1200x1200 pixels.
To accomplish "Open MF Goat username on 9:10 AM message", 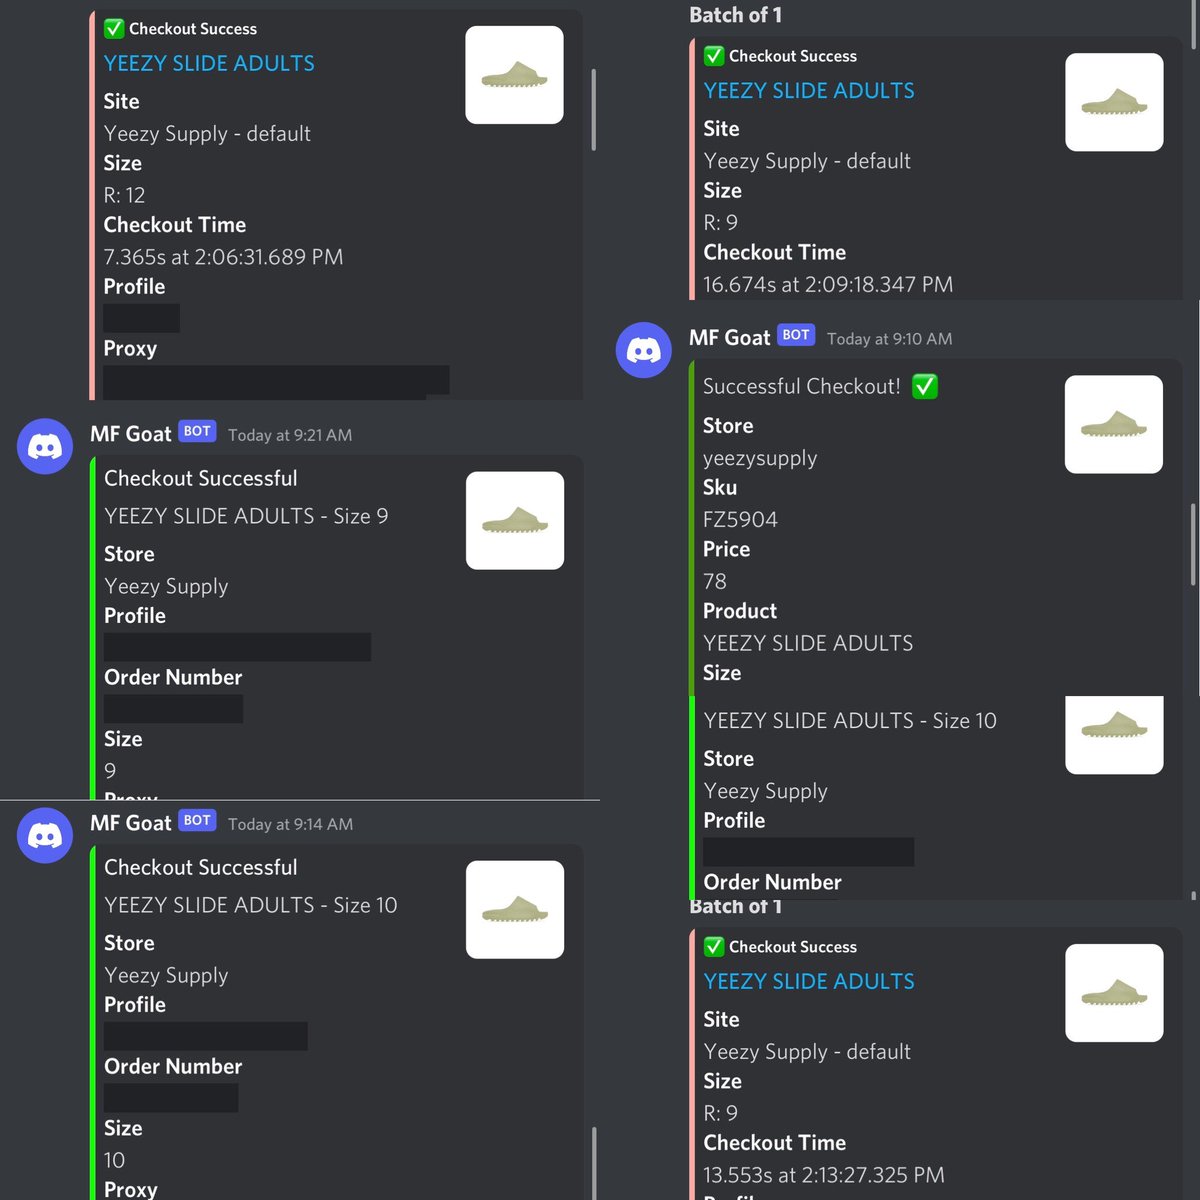I will click(x=730, y=338).
